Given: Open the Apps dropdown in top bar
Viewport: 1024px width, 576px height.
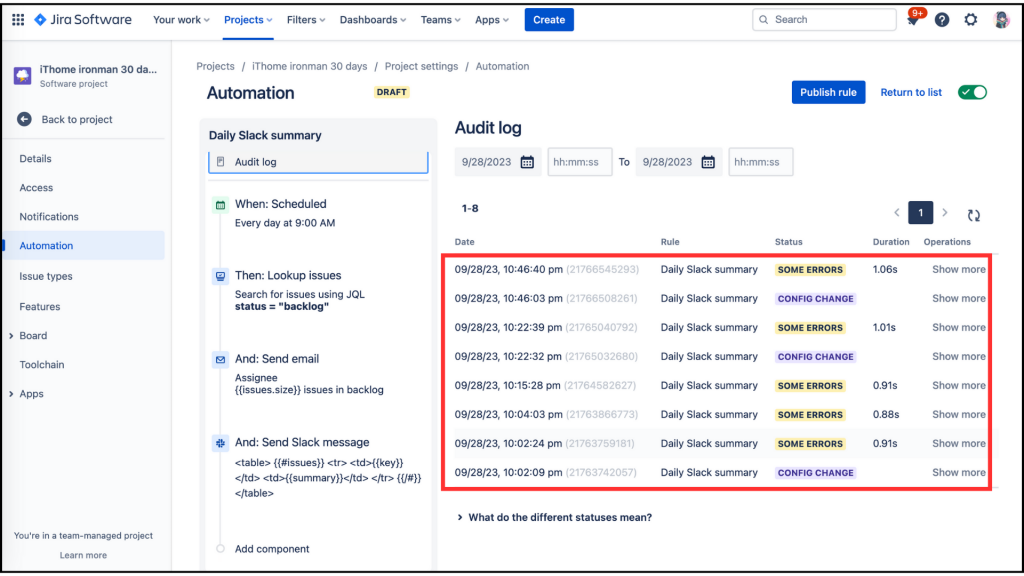Looking at the screenshot, I should (492, 20).
